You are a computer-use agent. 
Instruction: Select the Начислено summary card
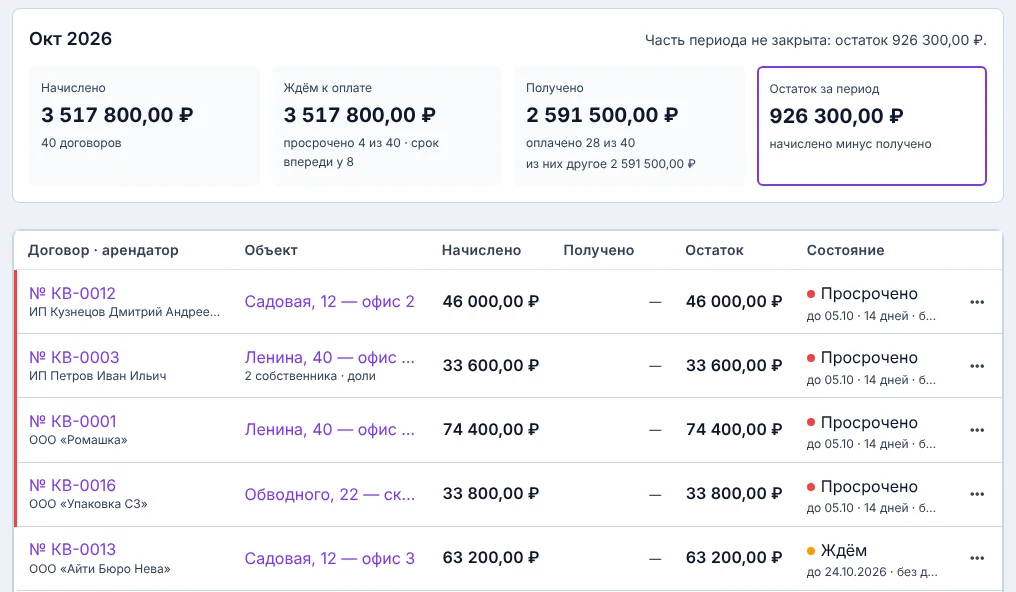(144, 126)
